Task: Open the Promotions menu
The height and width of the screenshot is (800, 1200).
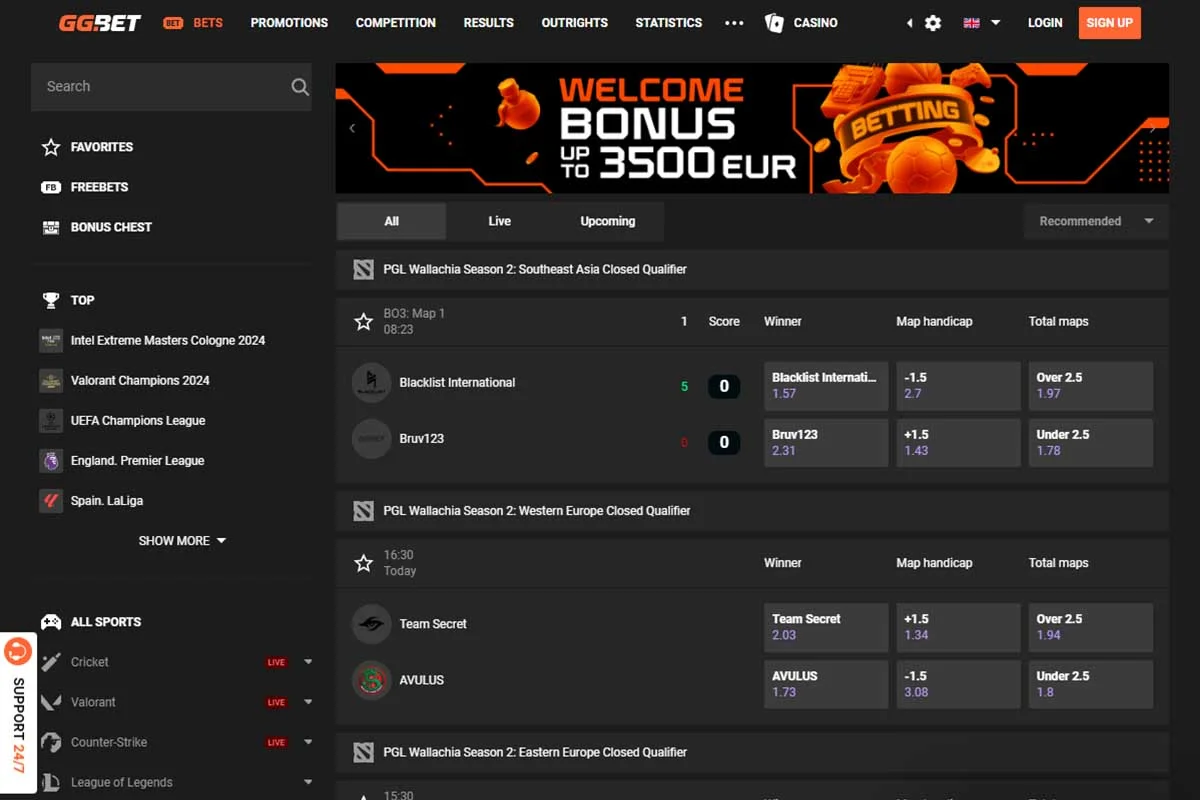Action: point(289,22)
